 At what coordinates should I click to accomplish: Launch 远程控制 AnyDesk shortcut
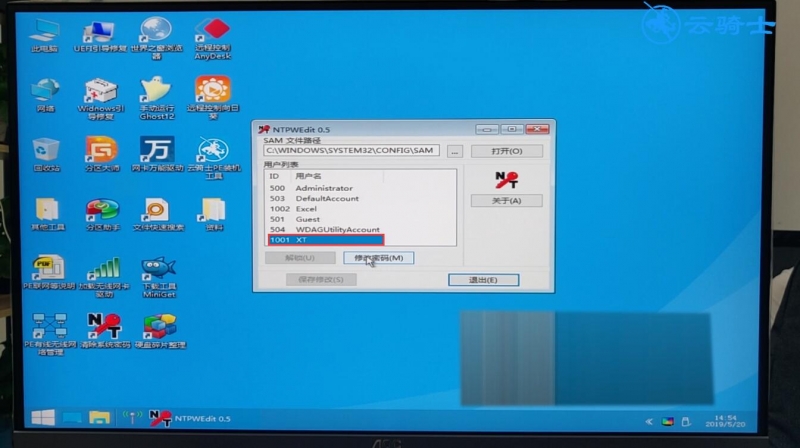[213, 38]
